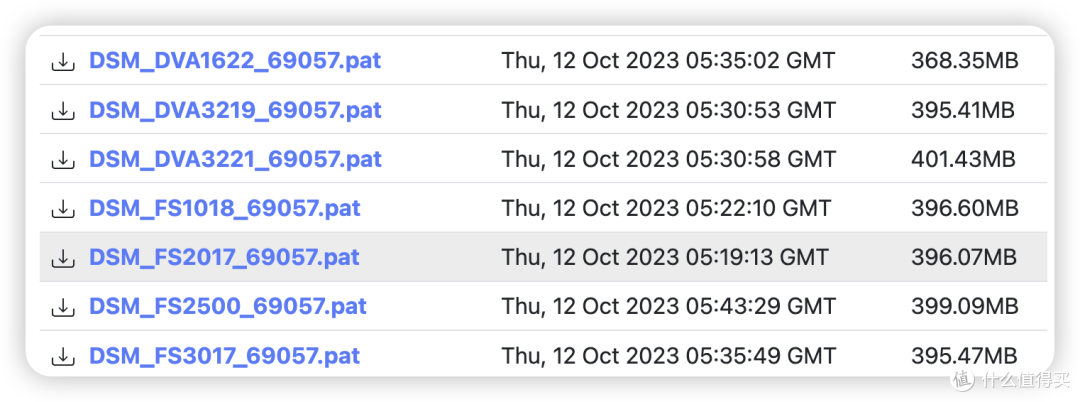Download DSM_DVA3221_69057.pat via its filename

click(x=235, y=159)
